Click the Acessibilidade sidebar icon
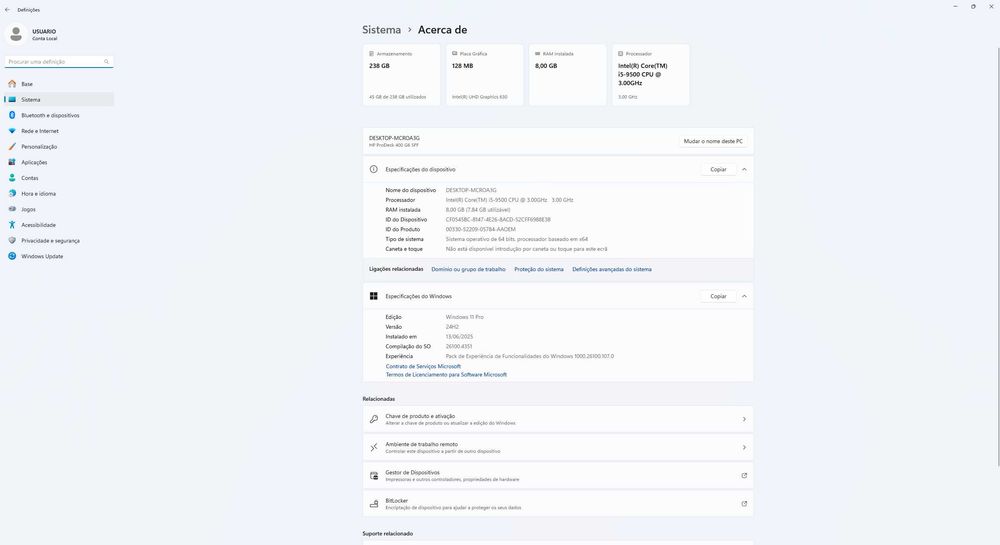 12,225
